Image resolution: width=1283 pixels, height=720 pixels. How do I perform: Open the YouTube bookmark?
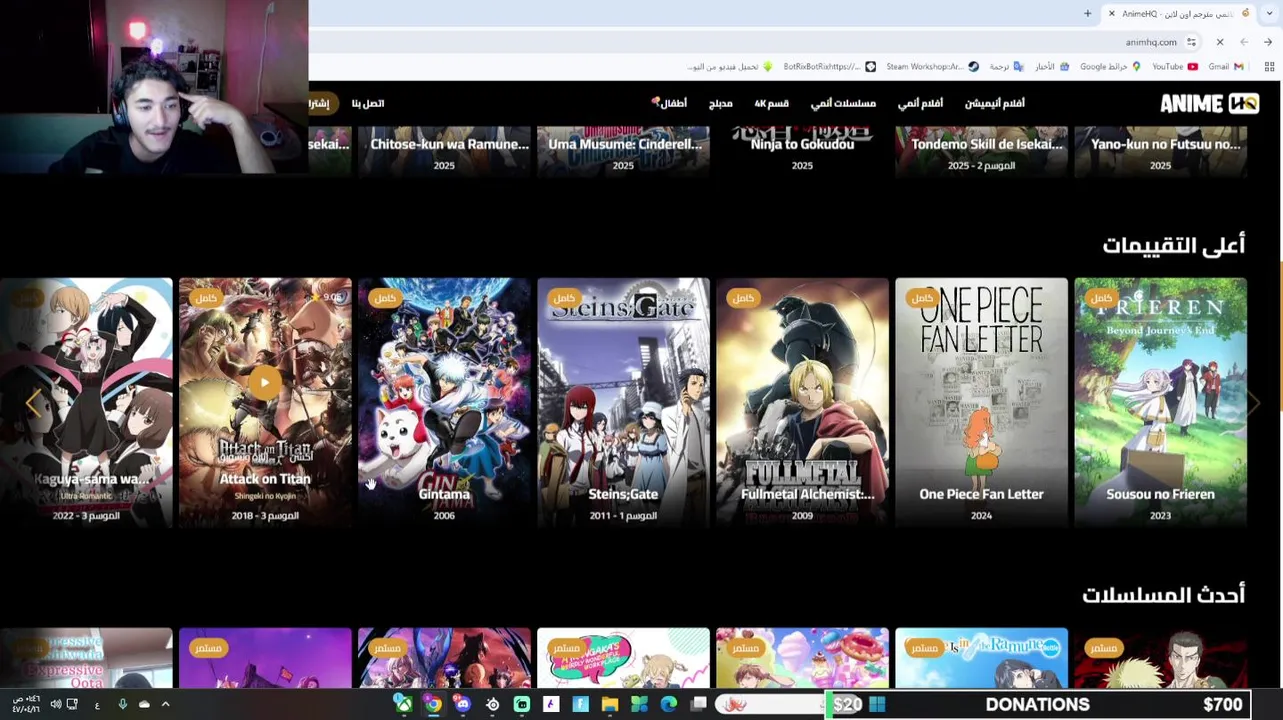[1174, 67]
